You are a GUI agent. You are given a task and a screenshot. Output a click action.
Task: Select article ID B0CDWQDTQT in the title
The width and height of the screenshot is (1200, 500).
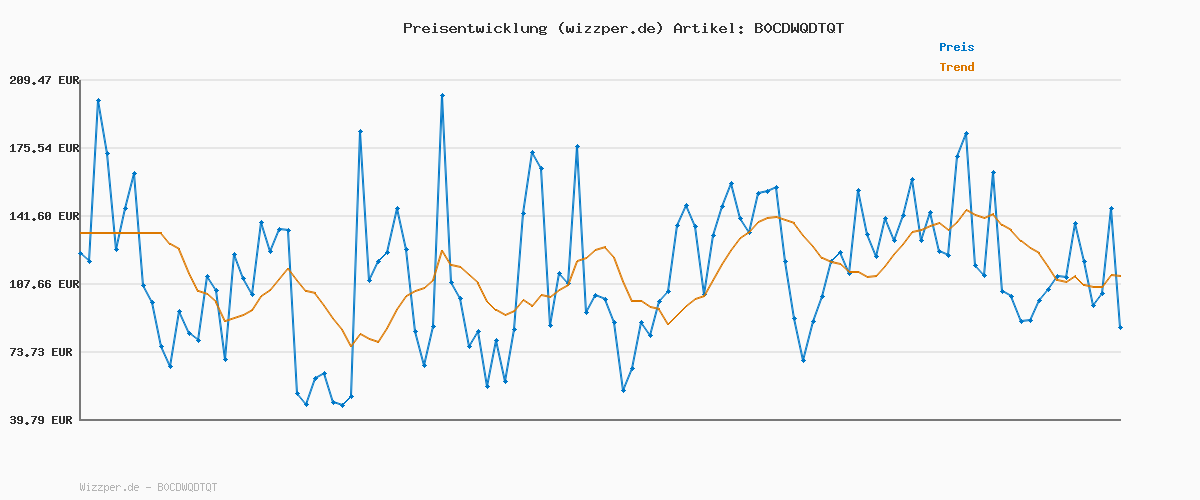(798, 28)
